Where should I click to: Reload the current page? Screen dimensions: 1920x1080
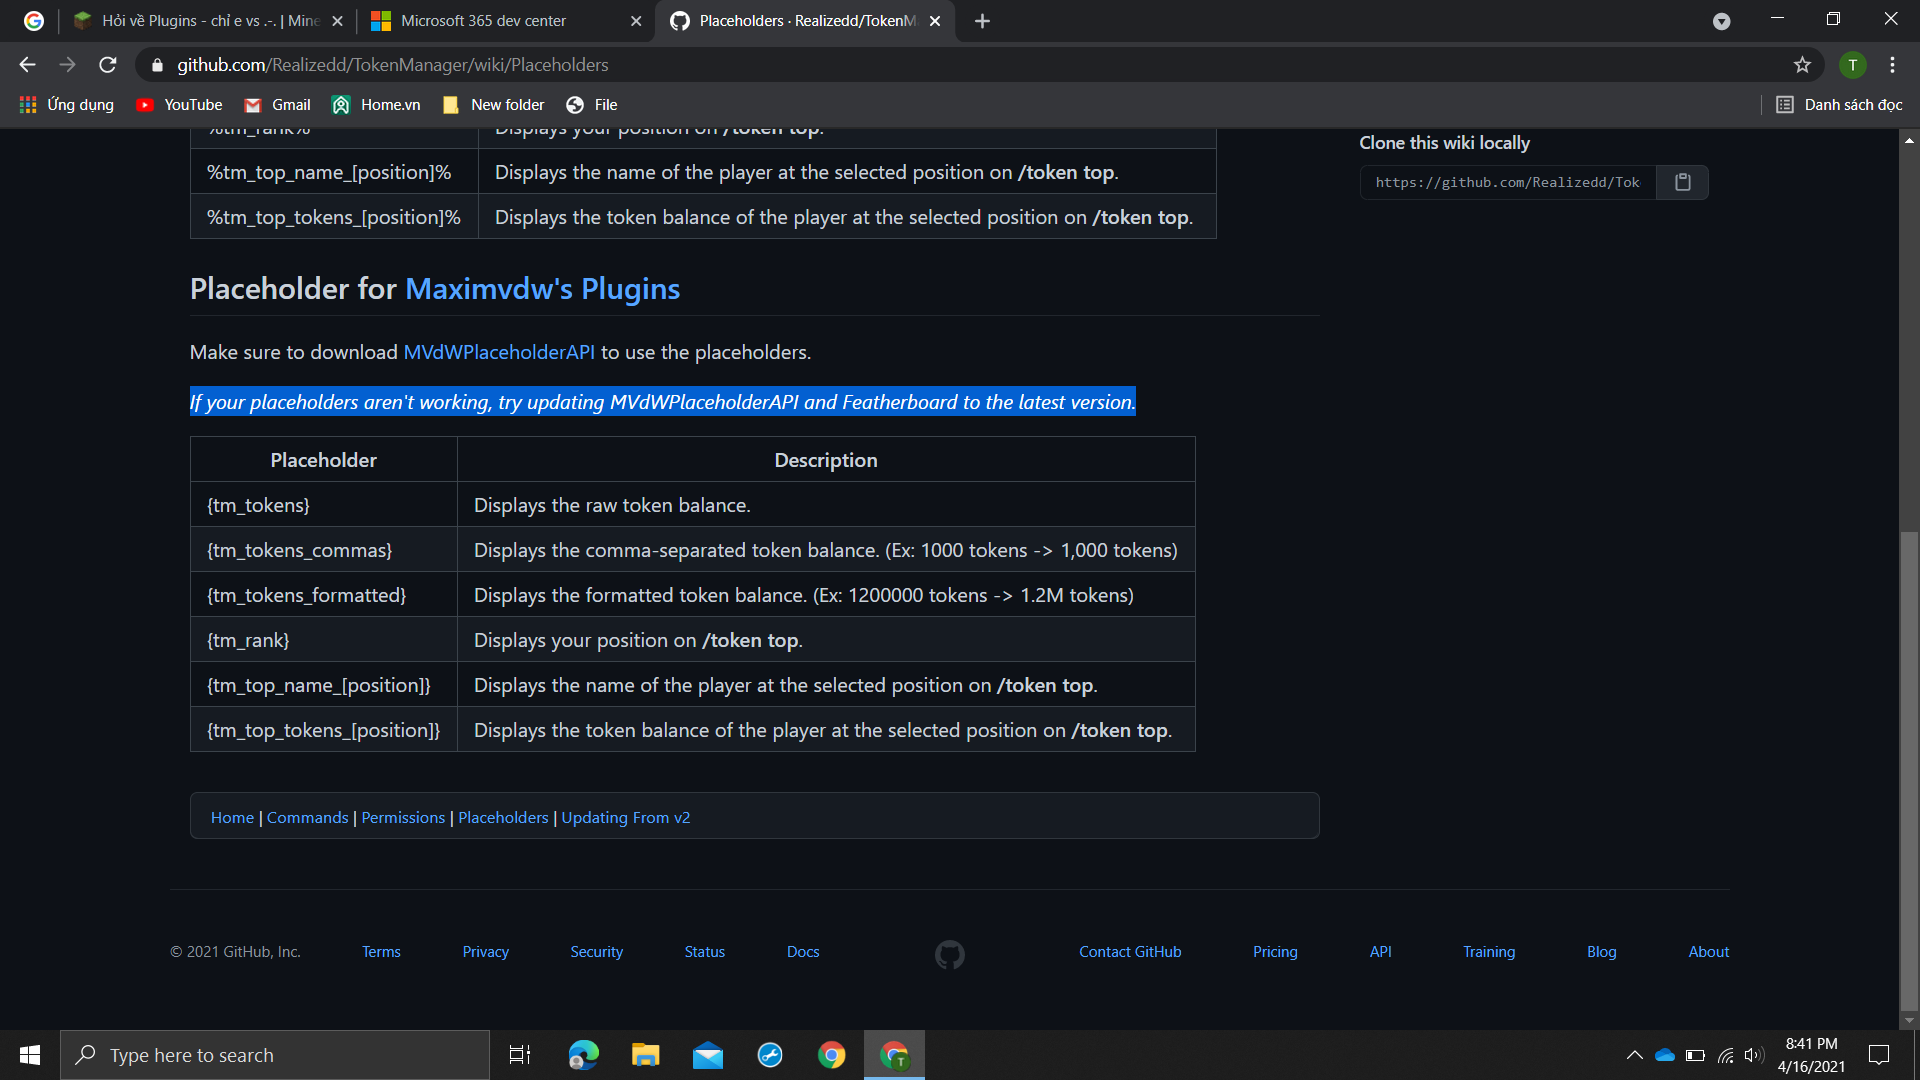(x=108, y=65)
